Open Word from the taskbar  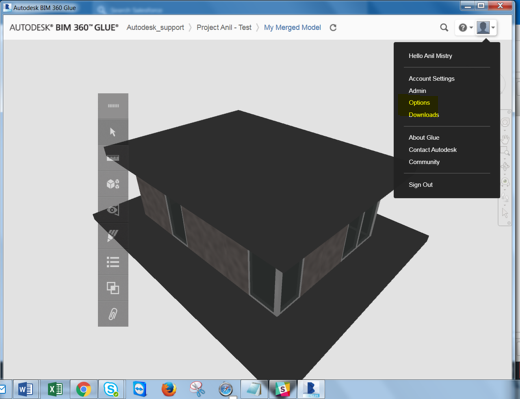coord(25,389)
